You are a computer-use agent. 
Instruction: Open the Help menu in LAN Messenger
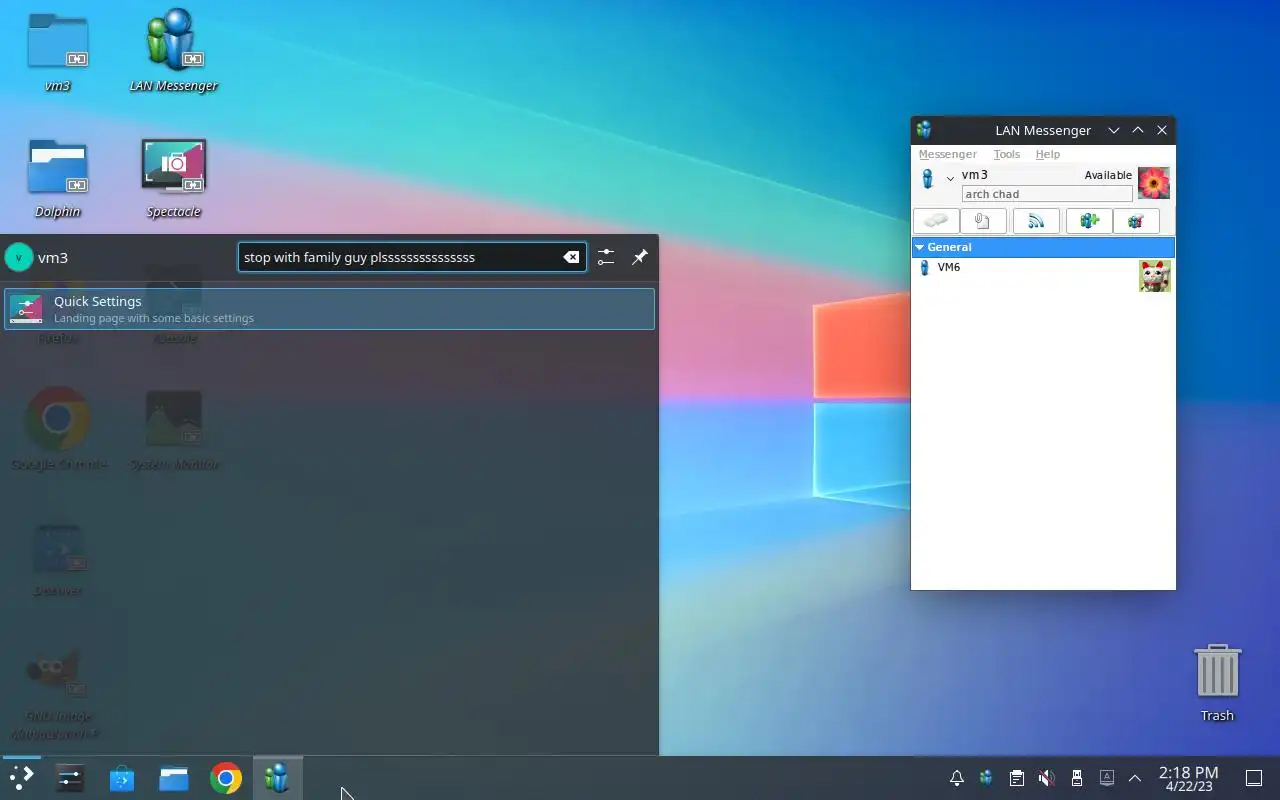(x=1047, y=154)
